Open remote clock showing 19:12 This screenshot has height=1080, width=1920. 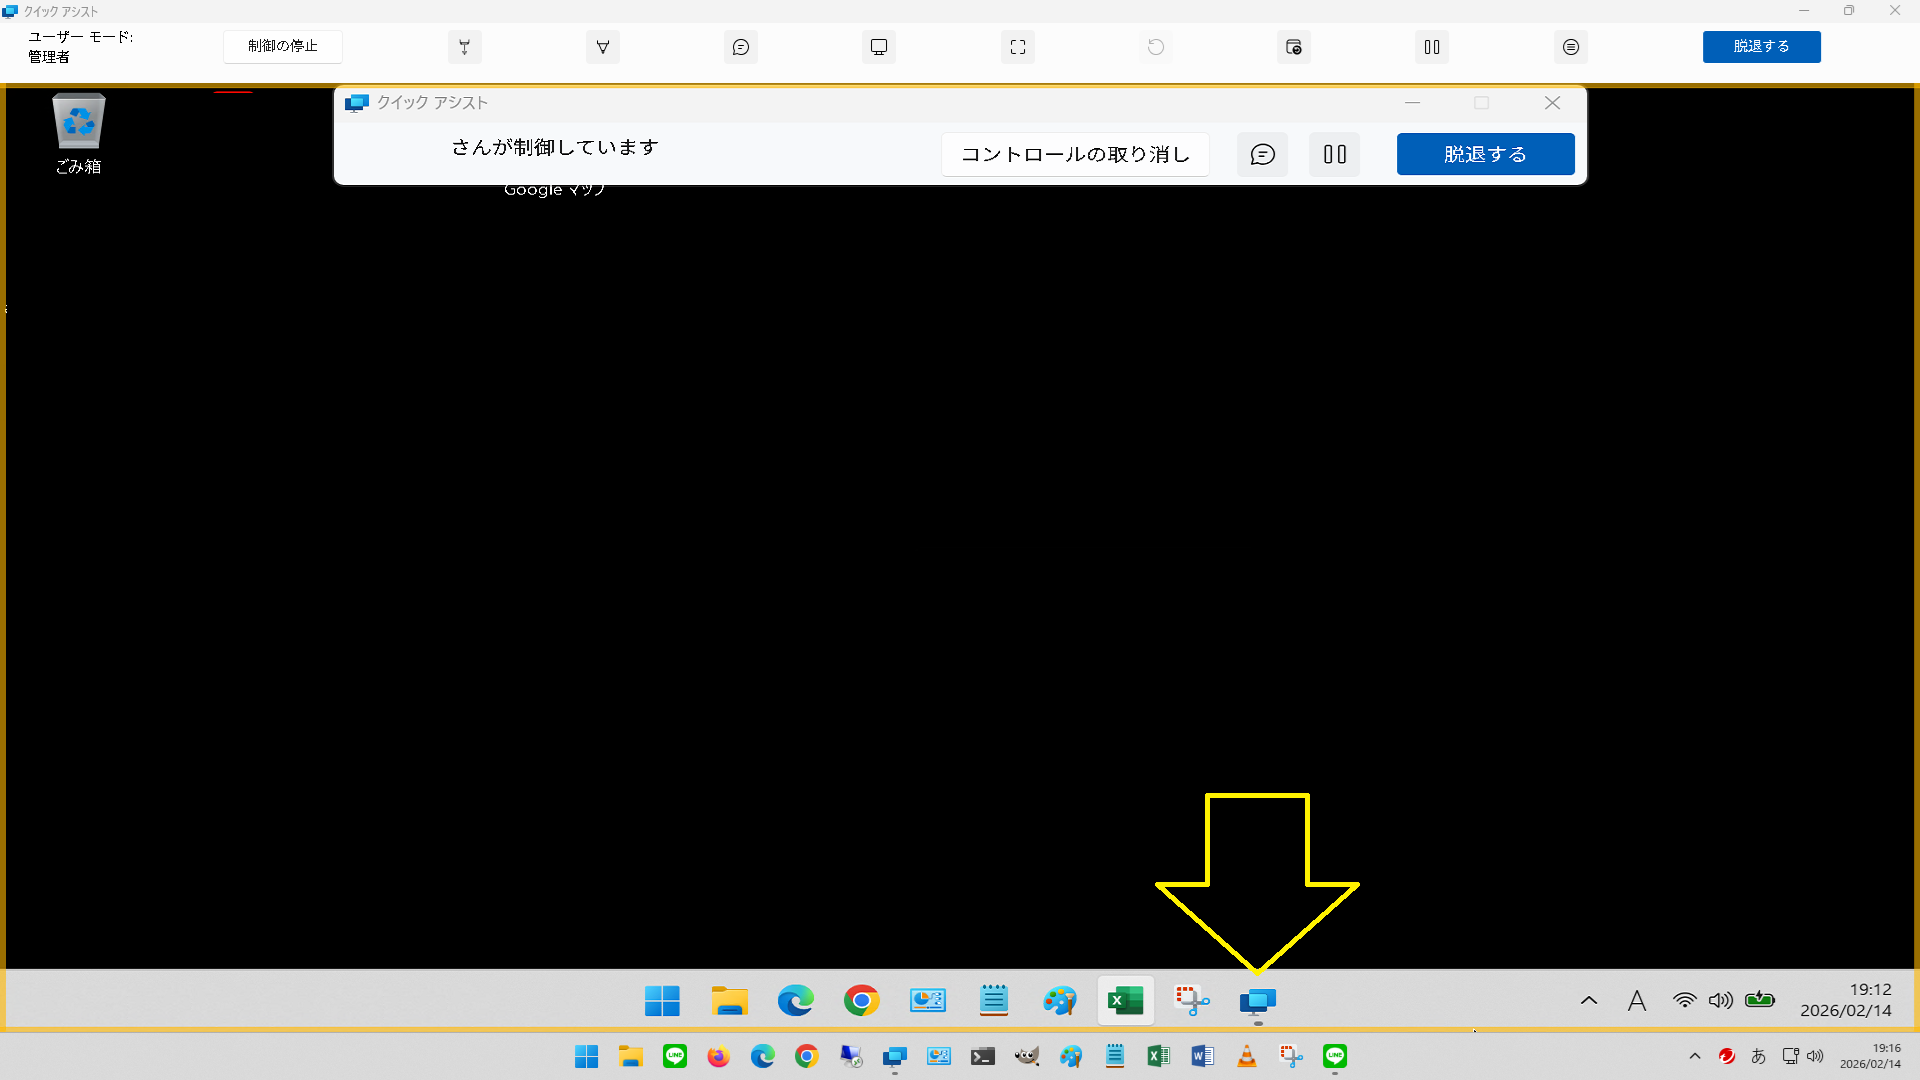[1845, 1000]
